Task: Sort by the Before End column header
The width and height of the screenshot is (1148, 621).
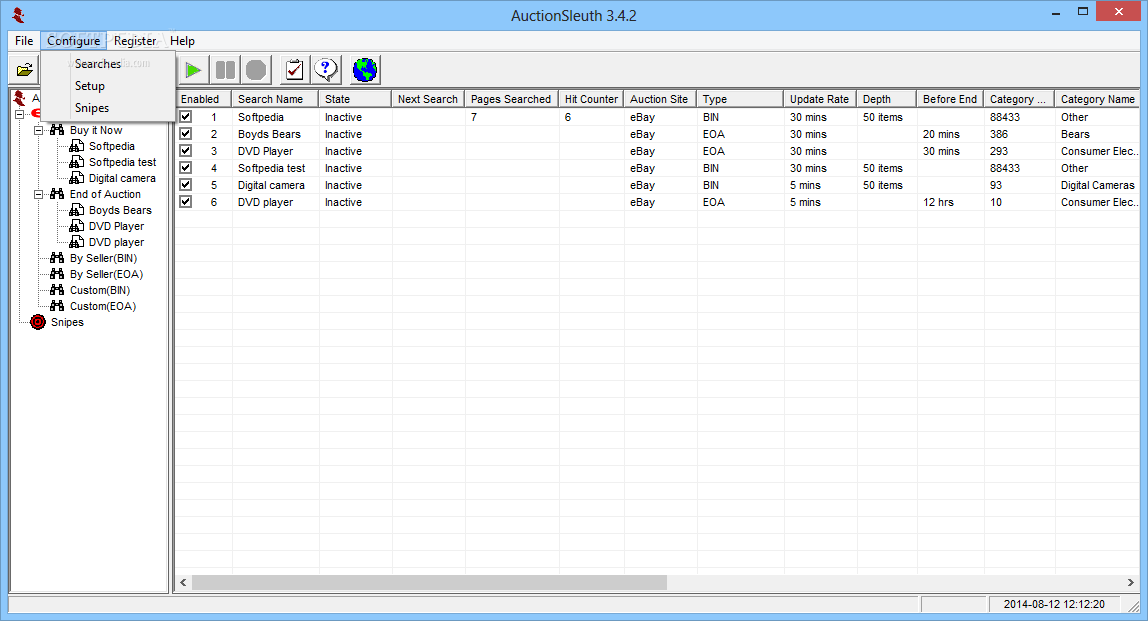Action: (x=950, y=99)
